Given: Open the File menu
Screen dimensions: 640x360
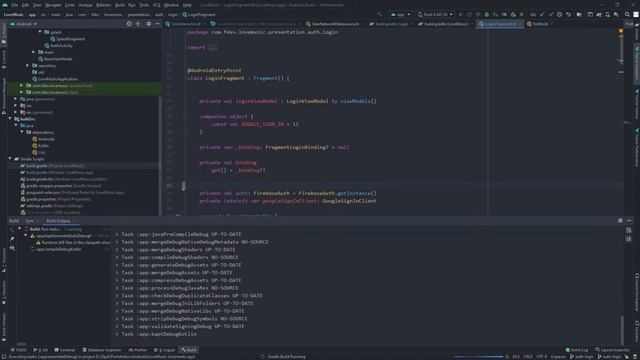Looking at the screenshot, I should coord(15,5).
